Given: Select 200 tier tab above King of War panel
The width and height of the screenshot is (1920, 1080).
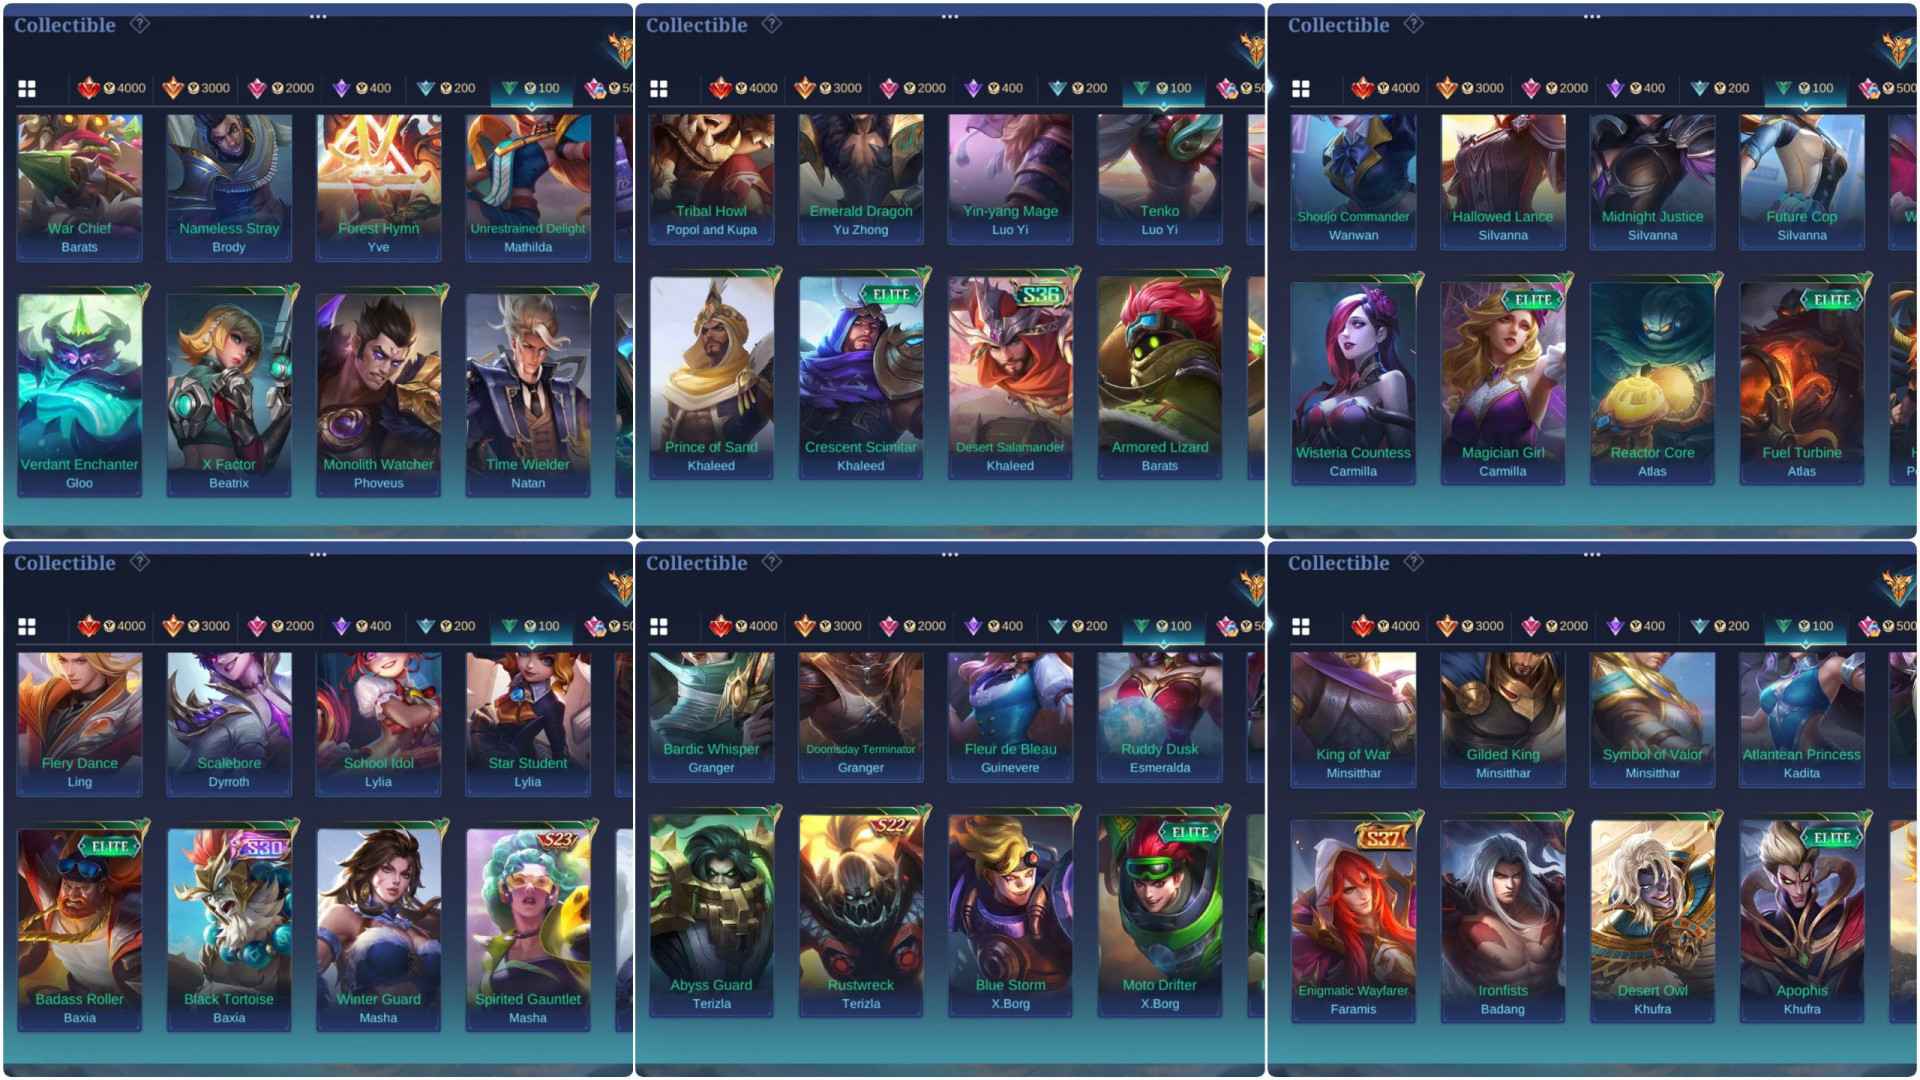Looking at the screenshot, I should click(1720, 626).
